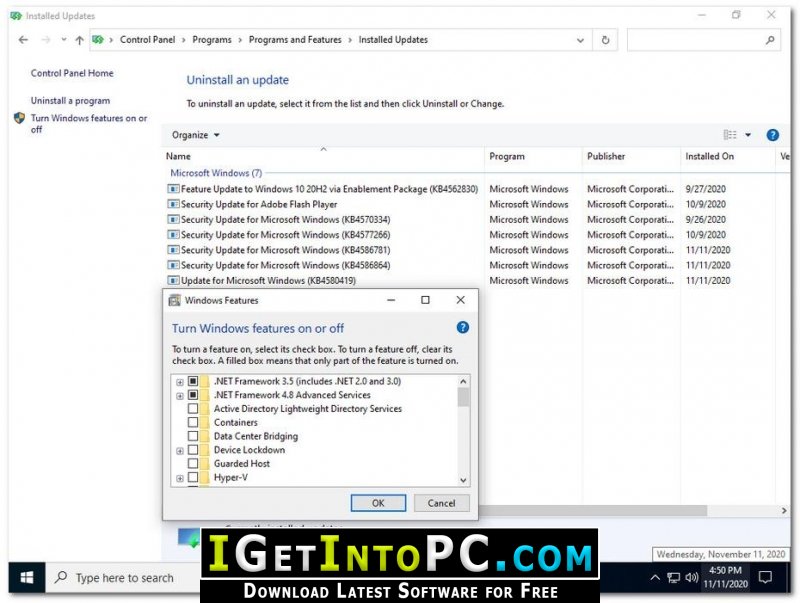Select icon of update KB4586781
Viewport: 800px width, 603px height.
click(173, 250)
